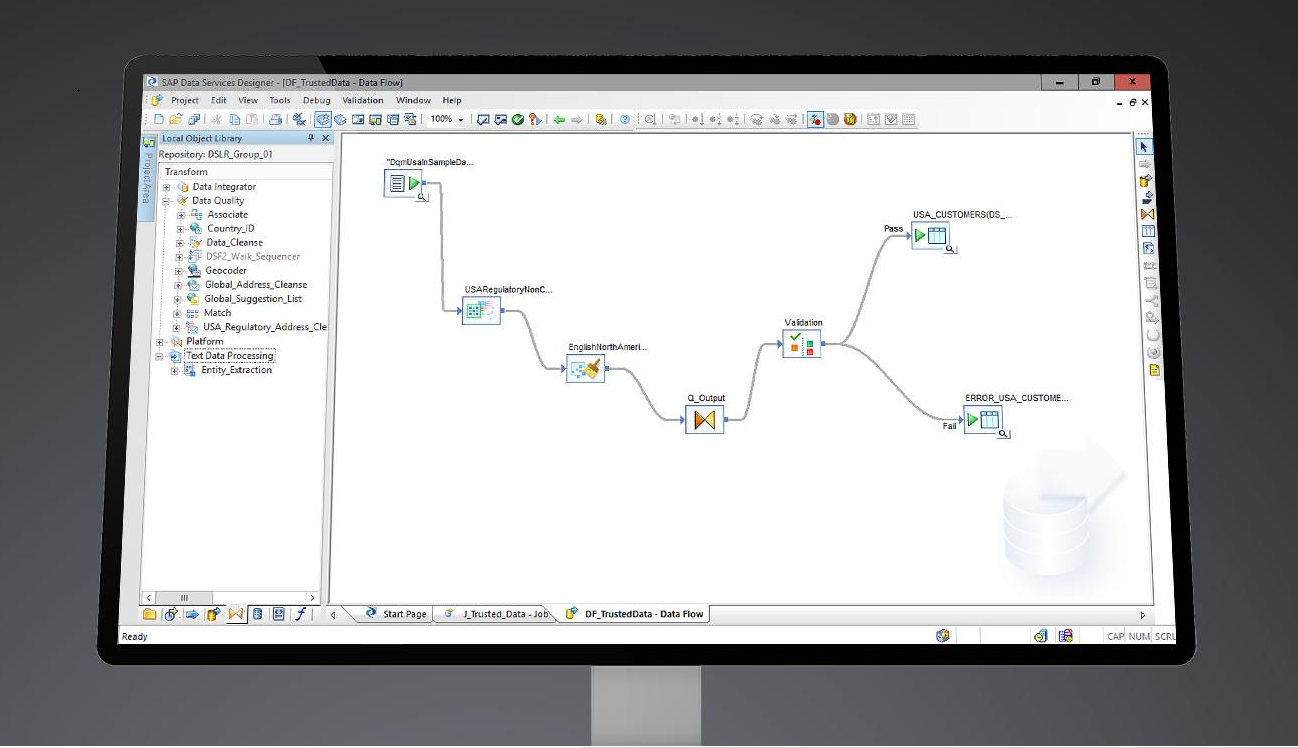
Task: Click the Repository: DSLR_Group_01 label
Action: click(x=215, y=155)
